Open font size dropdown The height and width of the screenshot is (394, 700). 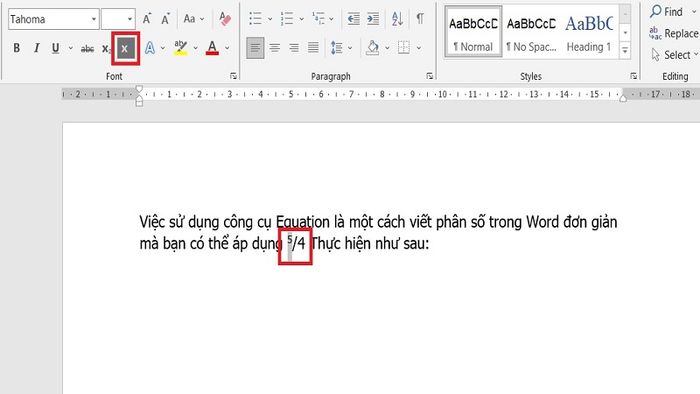[x=129, y=19]
